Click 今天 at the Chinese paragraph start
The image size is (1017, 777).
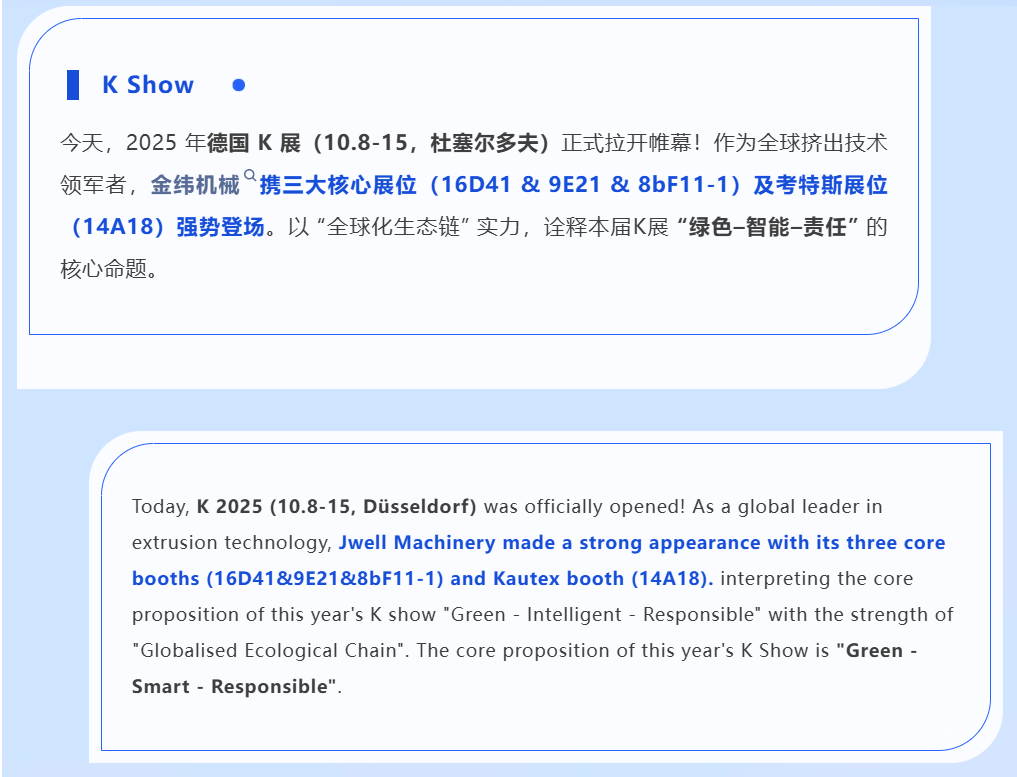81,143
